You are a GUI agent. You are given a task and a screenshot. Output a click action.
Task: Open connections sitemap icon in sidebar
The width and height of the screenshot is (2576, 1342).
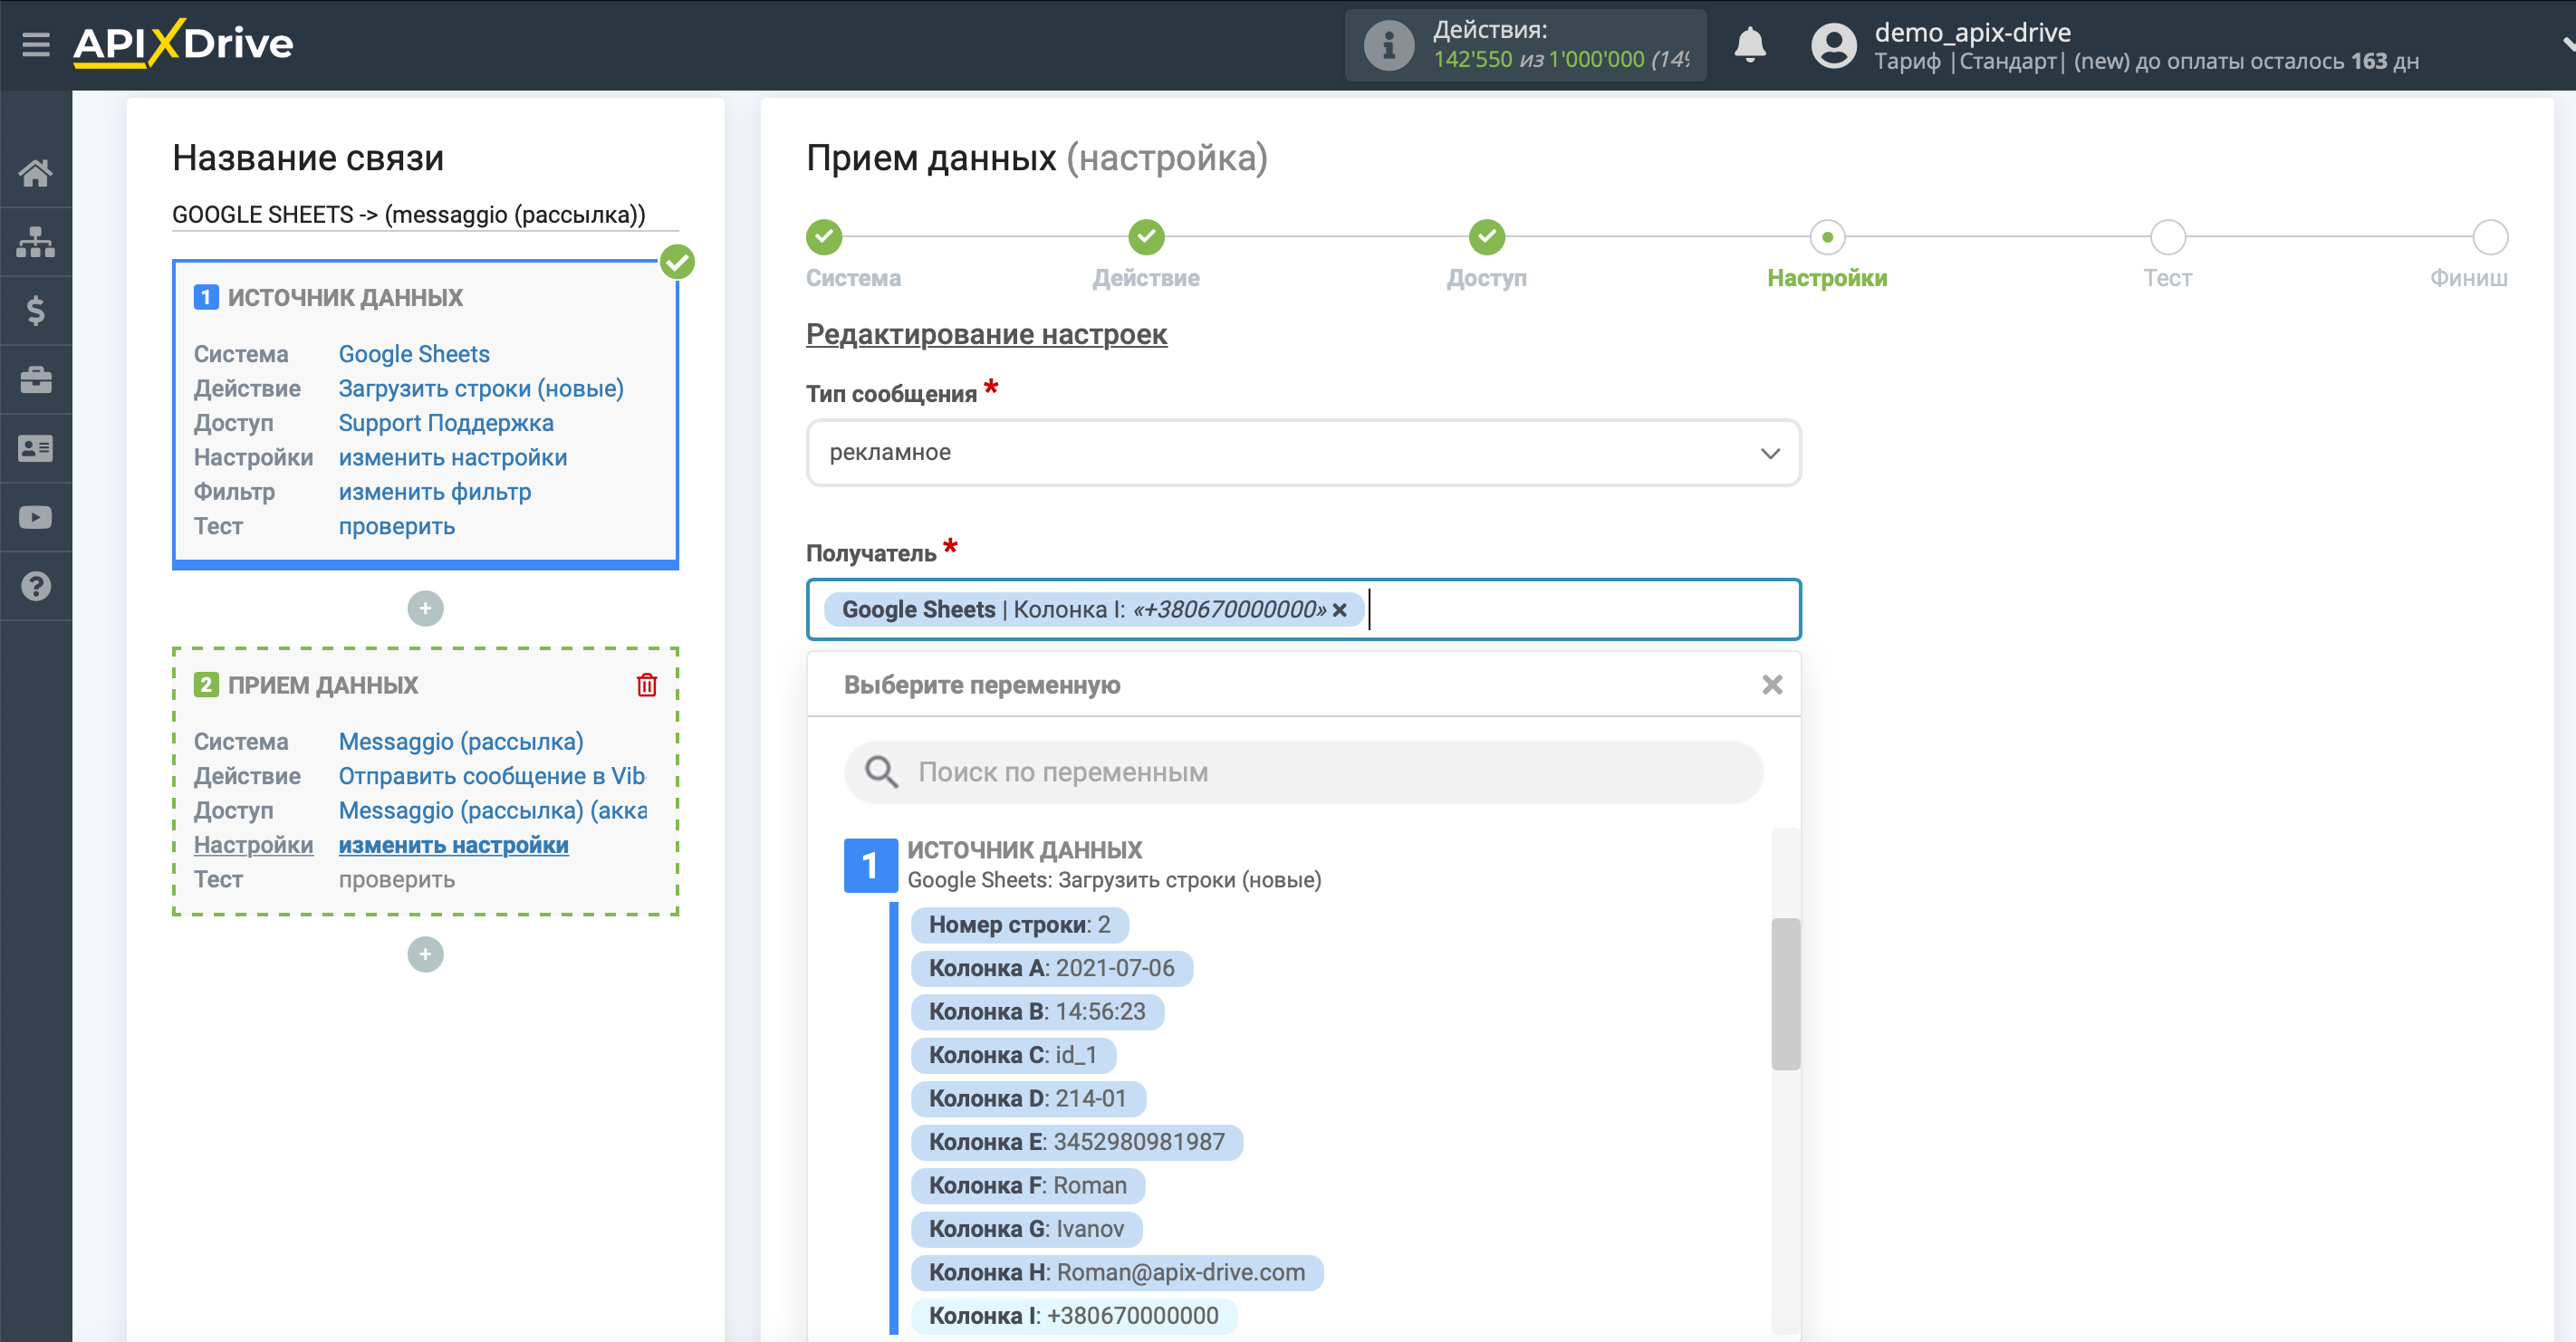coord(36,242)
